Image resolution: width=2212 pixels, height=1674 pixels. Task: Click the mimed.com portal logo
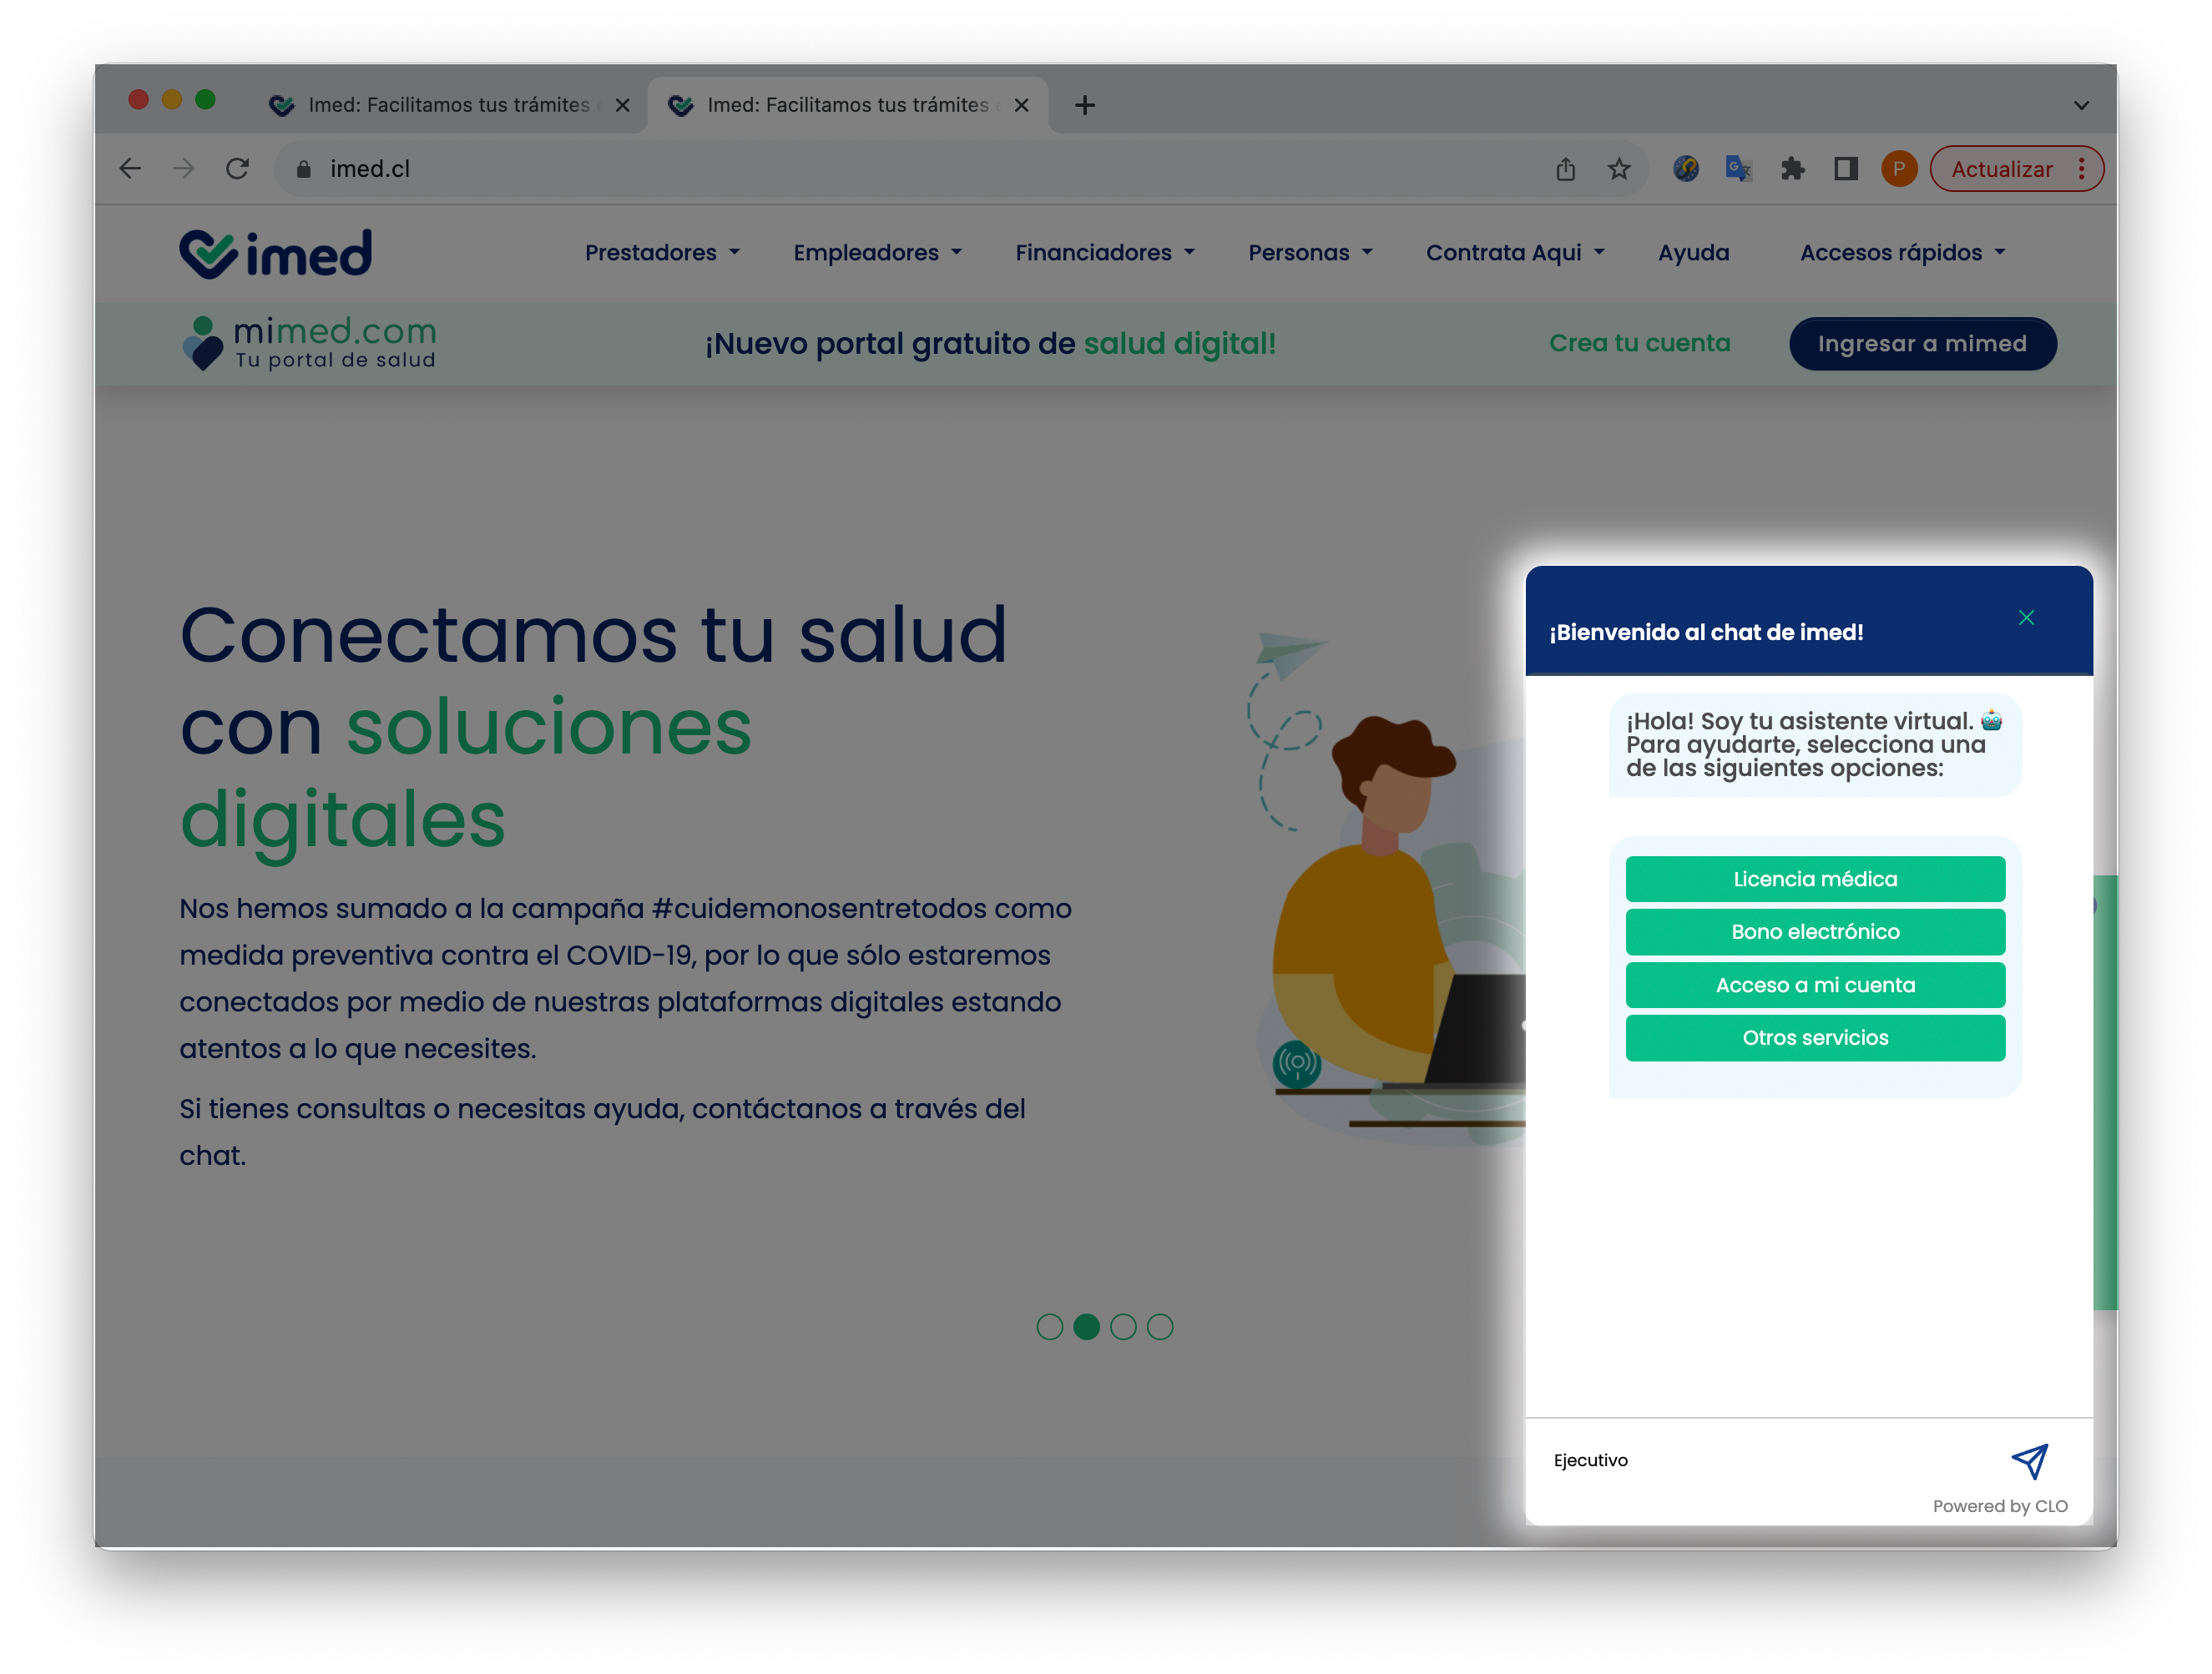(x=309, y=343)
